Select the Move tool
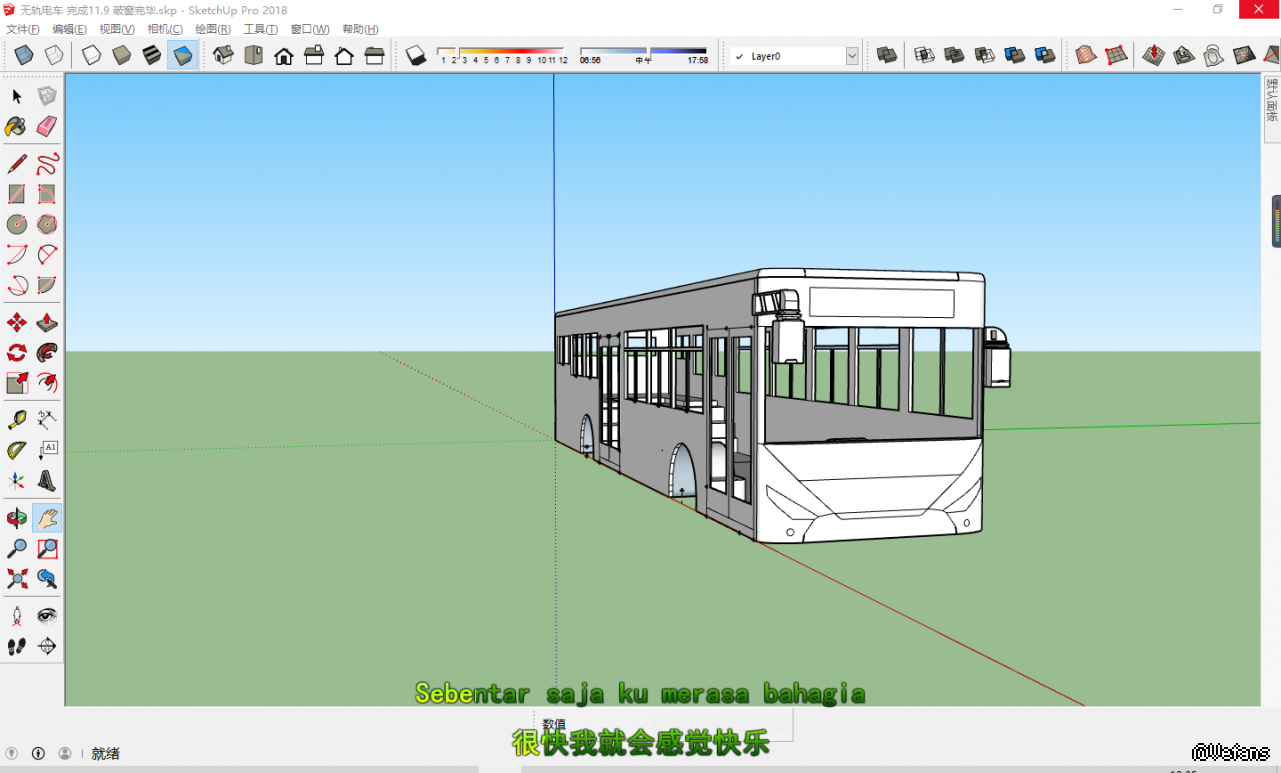1281x773 pixels. click(17, 322)
